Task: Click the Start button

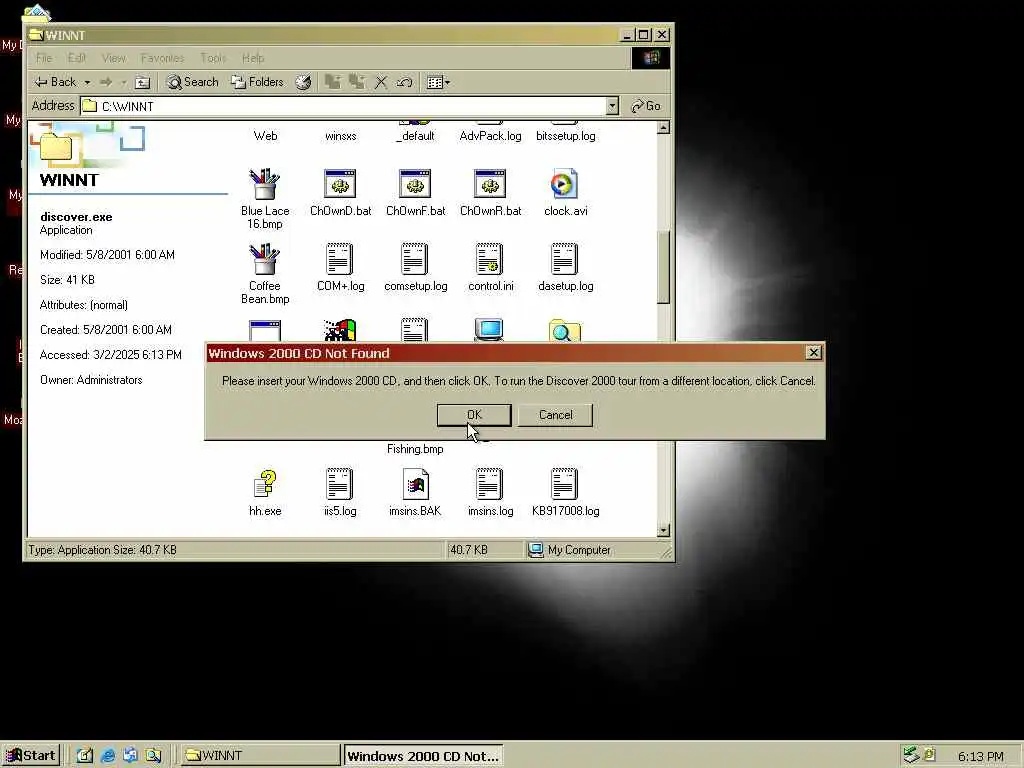Action: [31, 756]
